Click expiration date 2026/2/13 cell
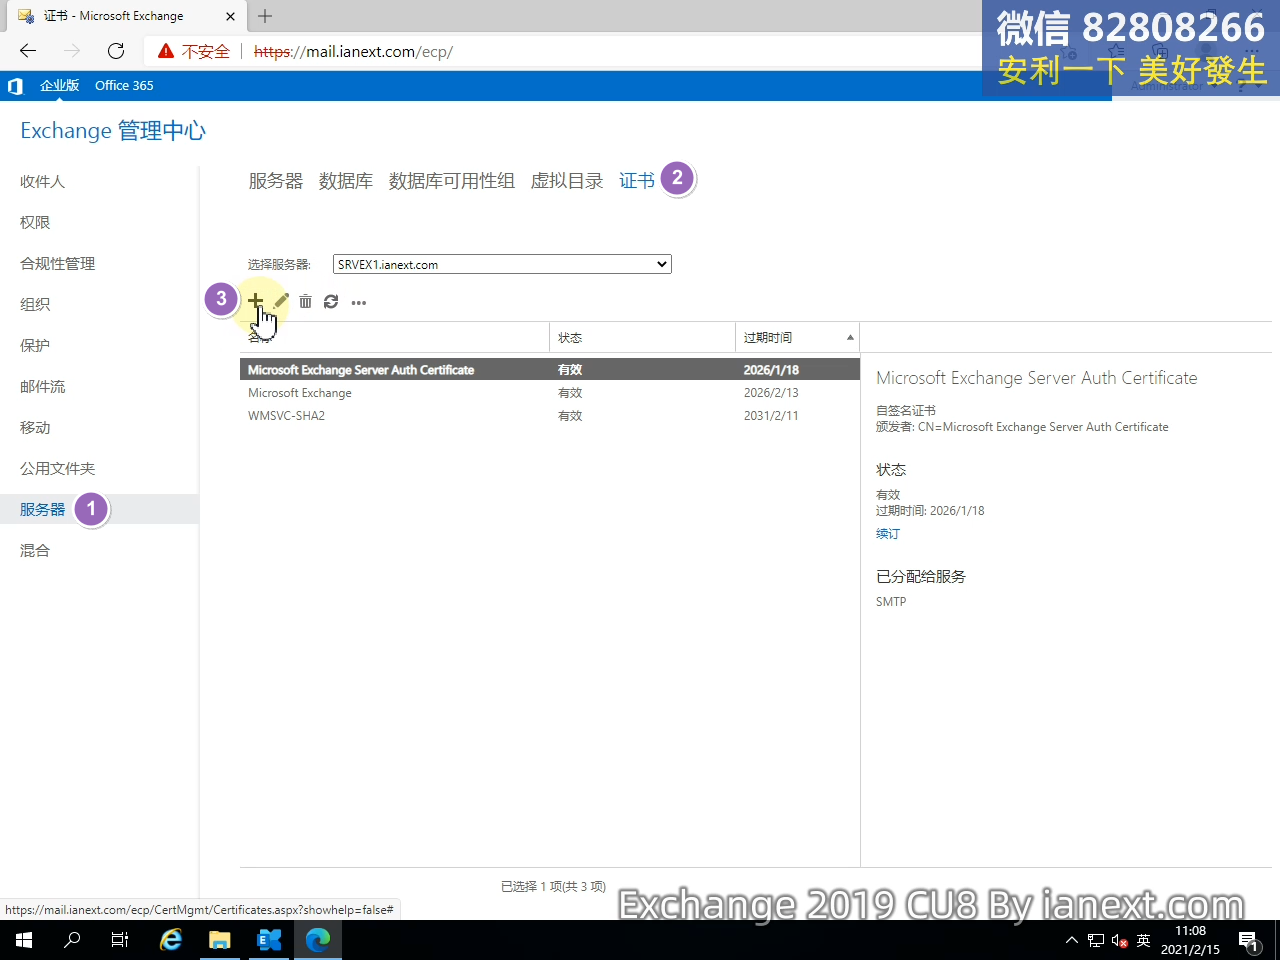The image size is (1280, 960). (x=771, y=393)
